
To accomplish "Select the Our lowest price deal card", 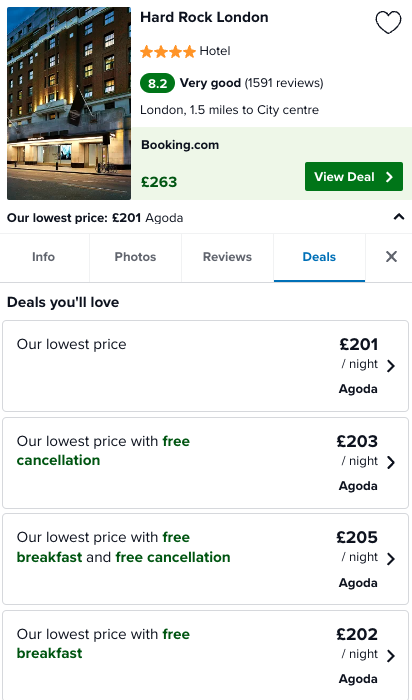I will (205, 366).
